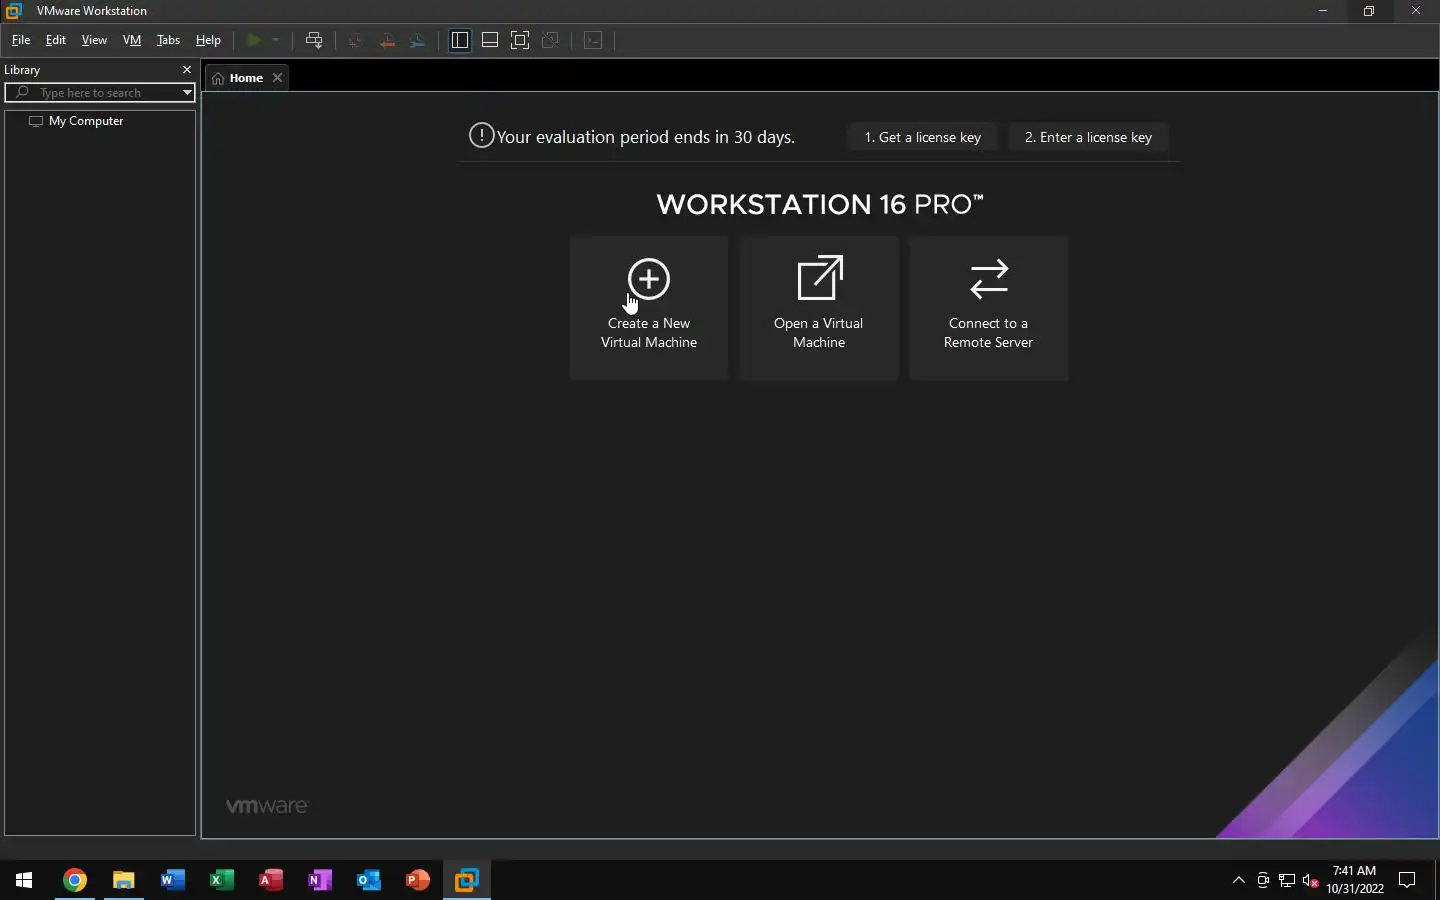Click the Meet Now tray icon
Image resolution: width=1440 pixels, height=900 pixels.
pos(1263,880)
